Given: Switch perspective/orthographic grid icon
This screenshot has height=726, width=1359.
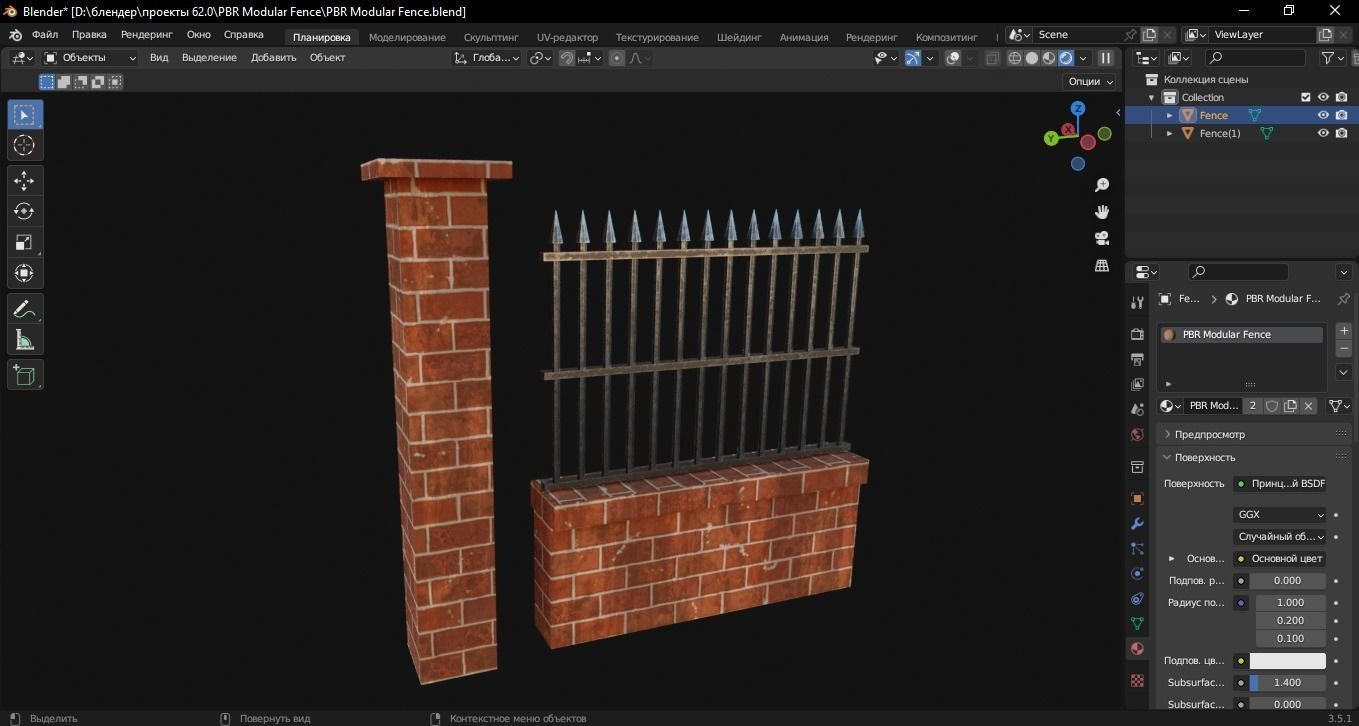Looking at the screenshot, I should pyautogui.click(x=1102, y=265).
